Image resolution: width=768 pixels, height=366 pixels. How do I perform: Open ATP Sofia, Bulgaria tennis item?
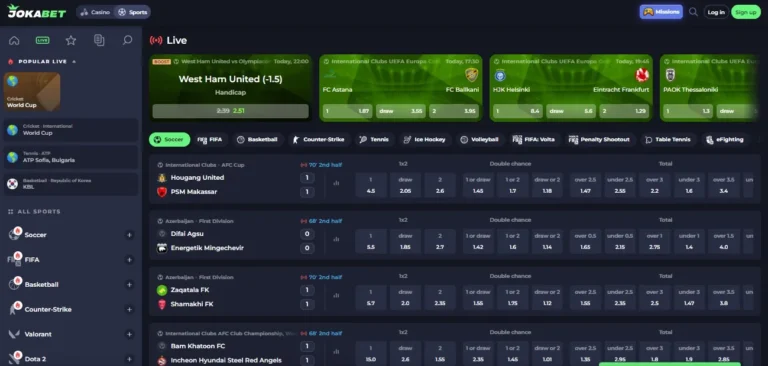[x=71, y=157]
